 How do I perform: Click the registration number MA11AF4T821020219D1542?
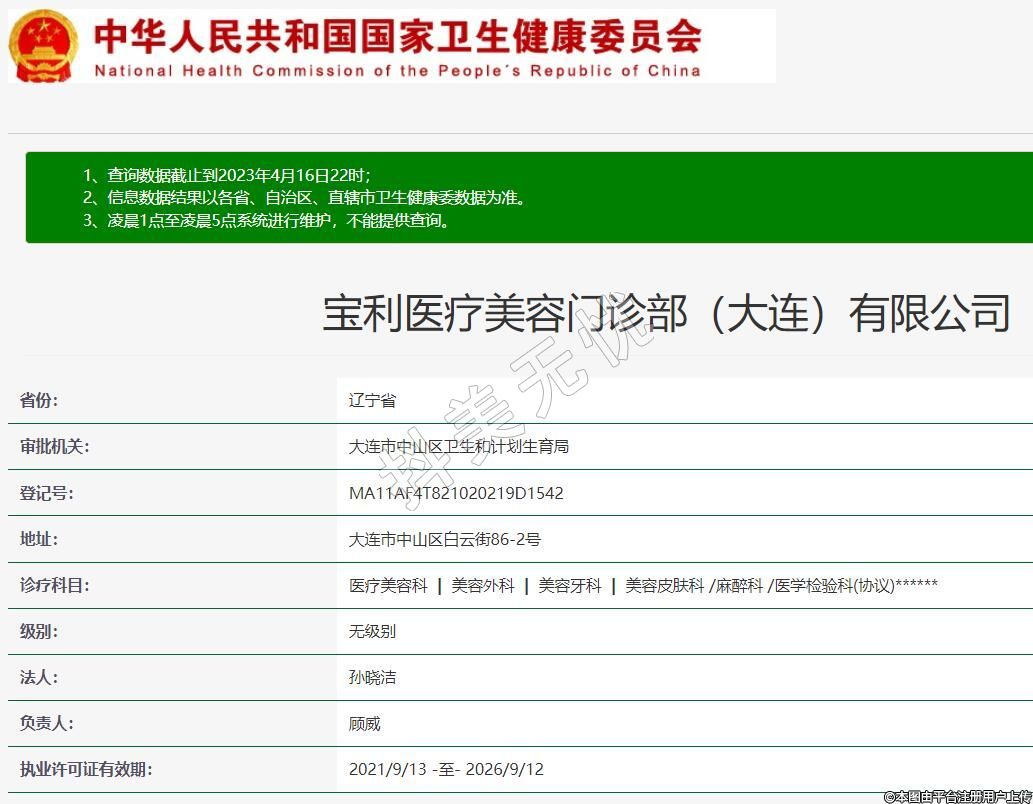pos(456,493)
